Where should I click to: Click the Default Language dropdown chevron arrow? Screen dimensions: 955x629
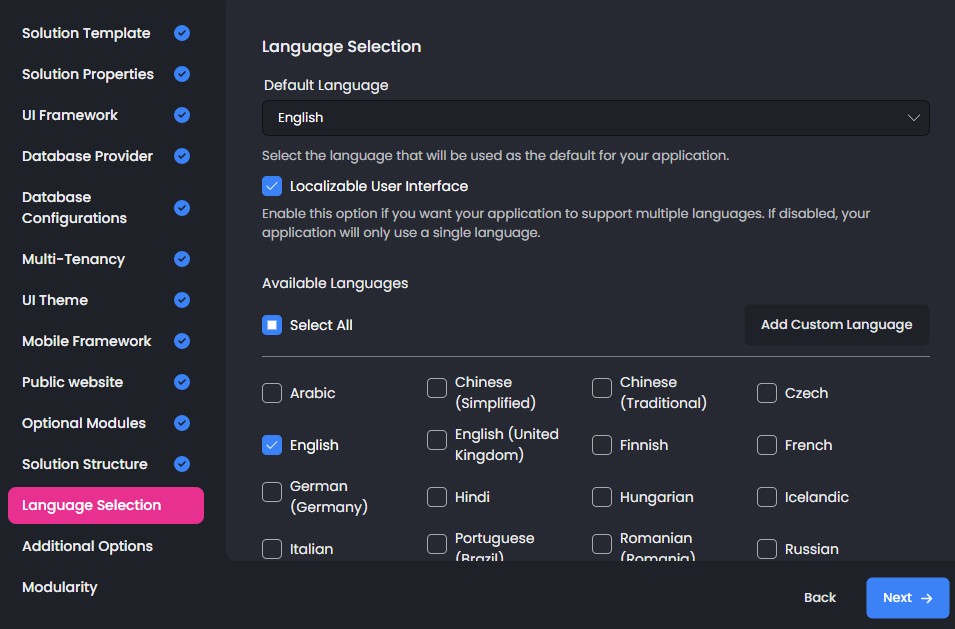pos(913,118)
